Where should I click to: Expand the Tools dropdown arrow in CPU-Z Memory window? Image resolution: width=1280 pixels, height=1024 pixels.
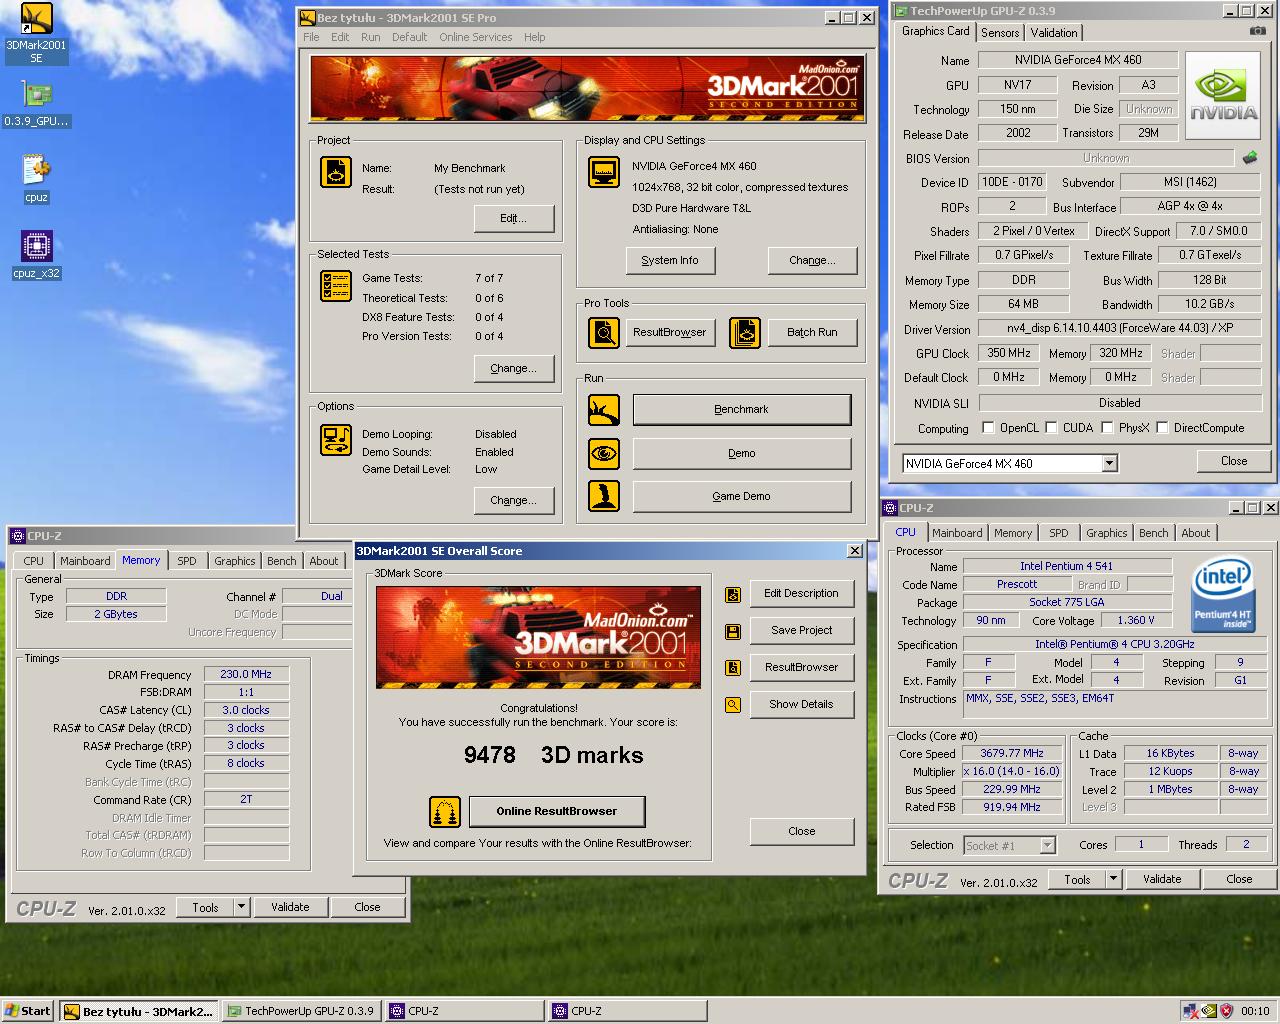click(241, 907)
